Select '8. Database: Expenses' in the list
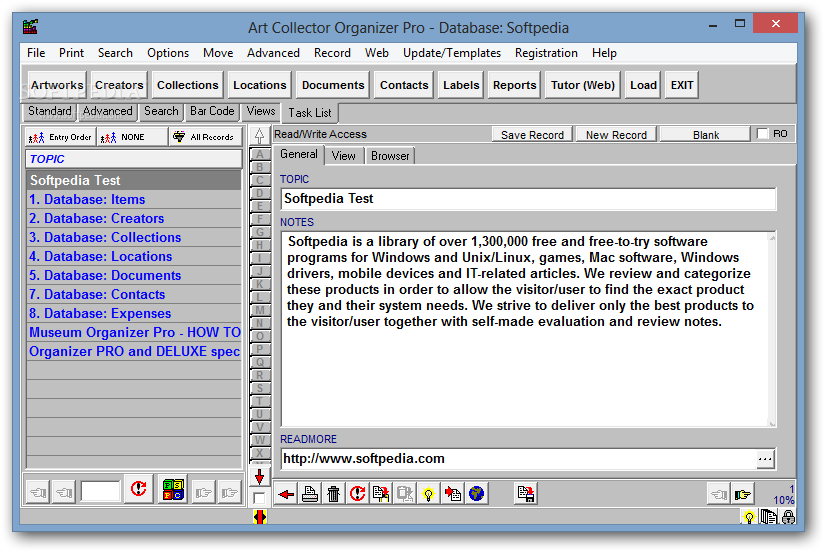The height and width of the screenshot is (552, 825). coord(134,313)
